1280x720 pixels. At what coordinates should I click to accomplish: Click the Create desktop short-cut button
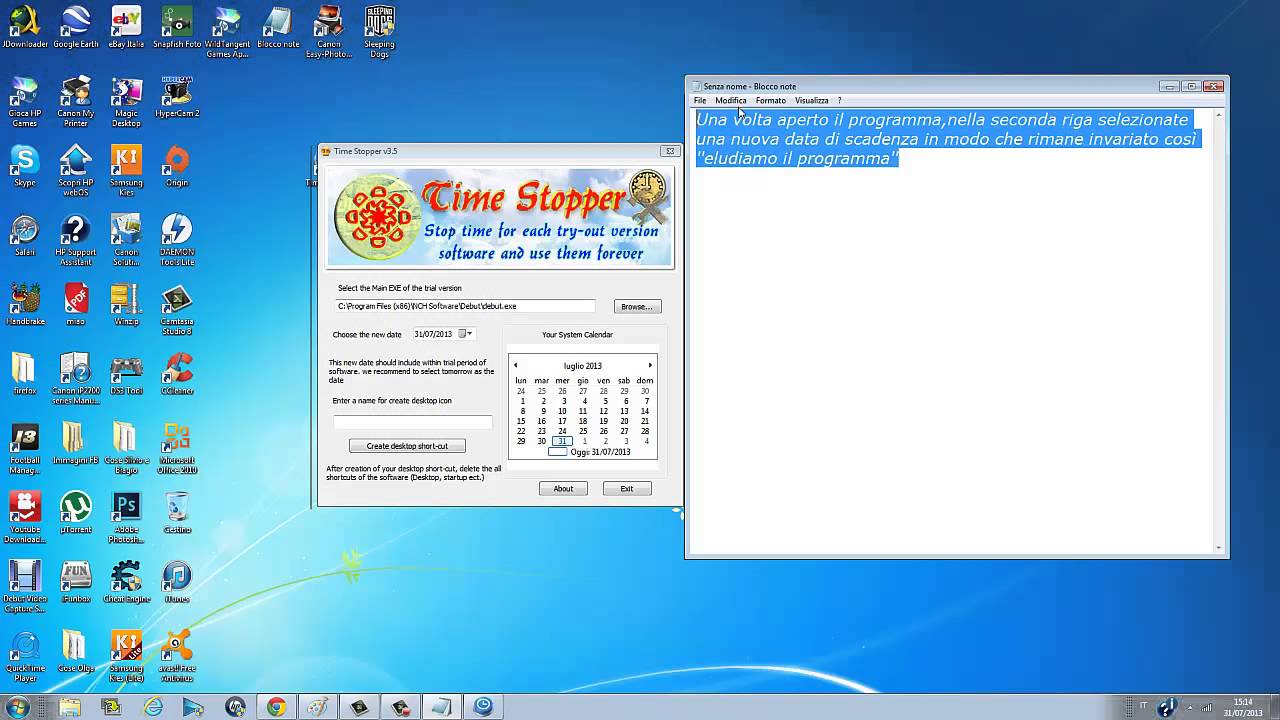click(407, 446)
